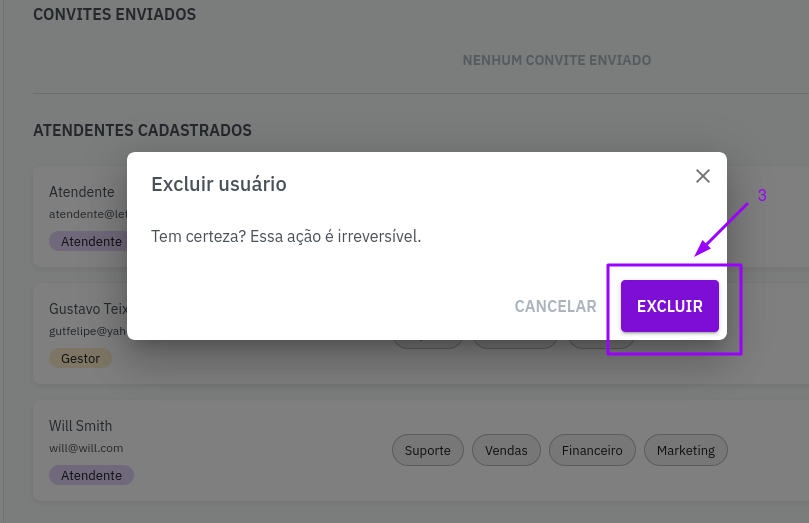Image resolution: width=809 pixels, height=523 pixels.
Task: Select Will Smith's Suporte tag
Action: (427, 450)
